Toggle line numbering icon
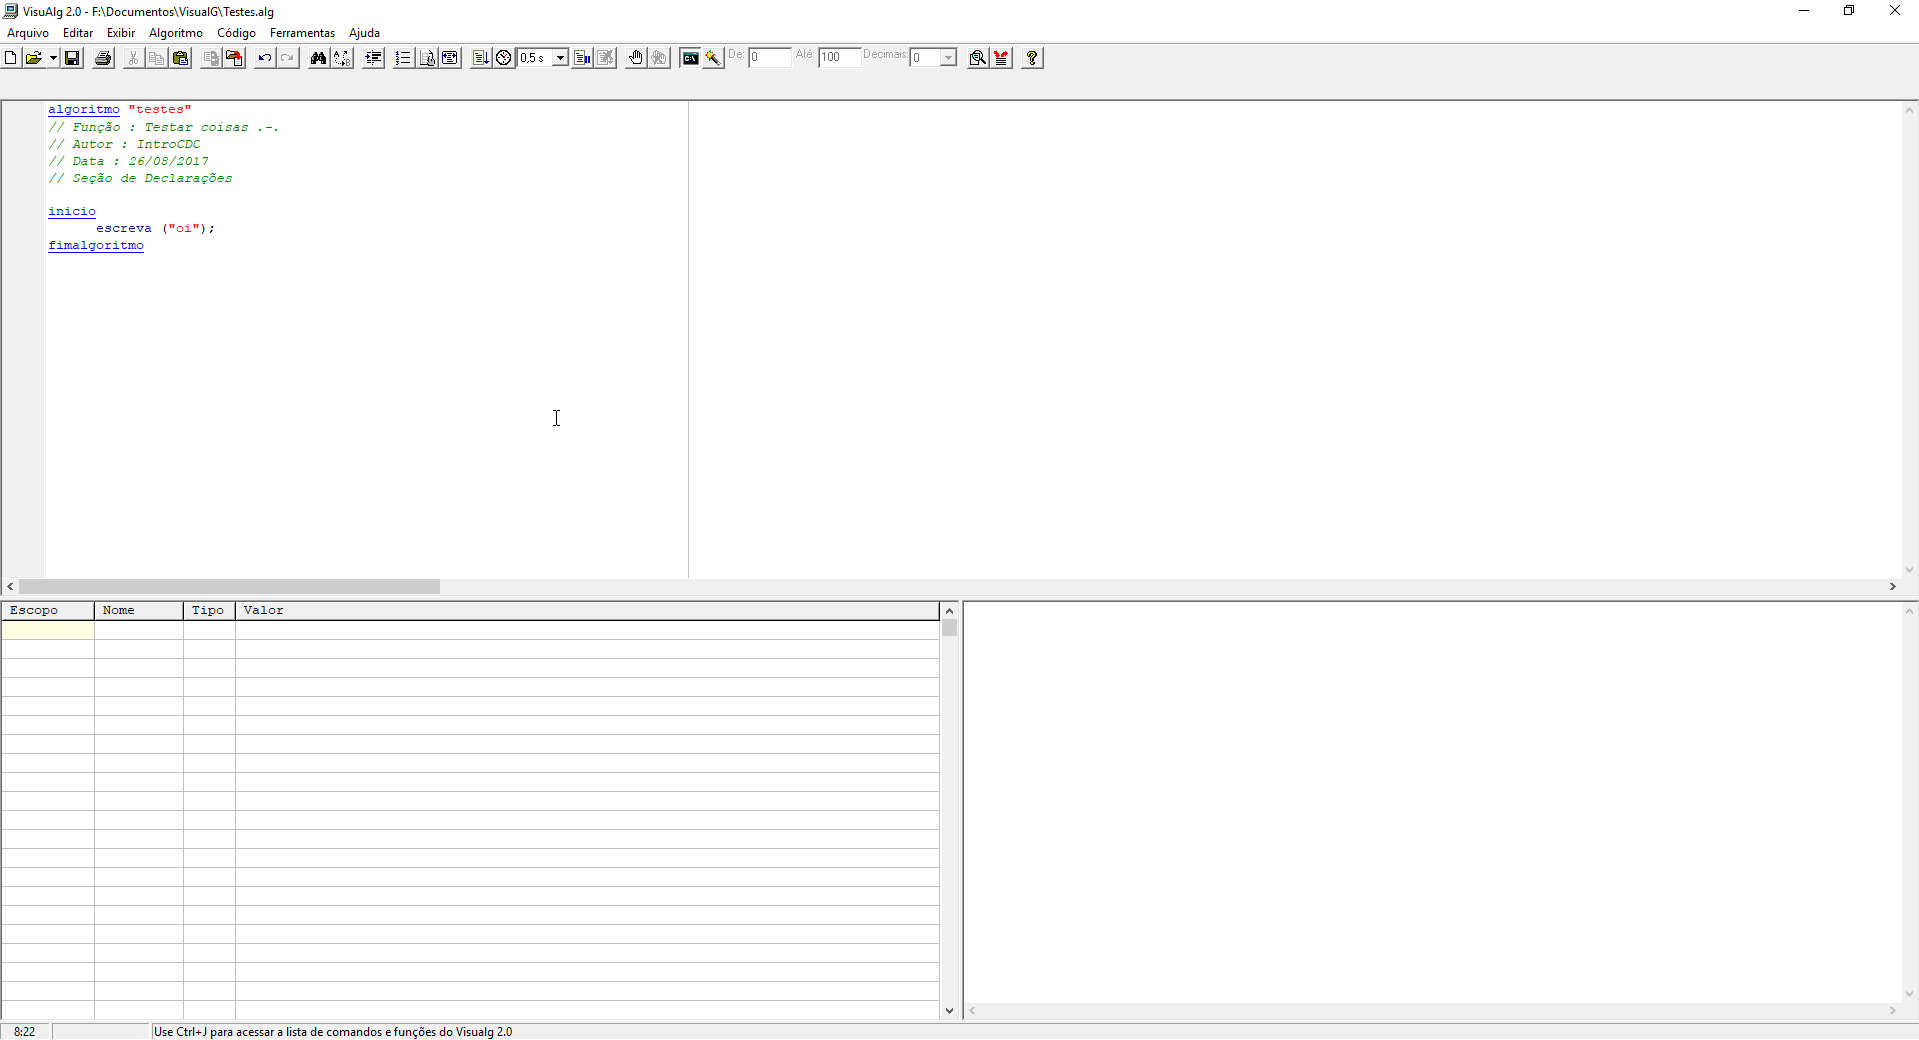 (x=403, y=58)
